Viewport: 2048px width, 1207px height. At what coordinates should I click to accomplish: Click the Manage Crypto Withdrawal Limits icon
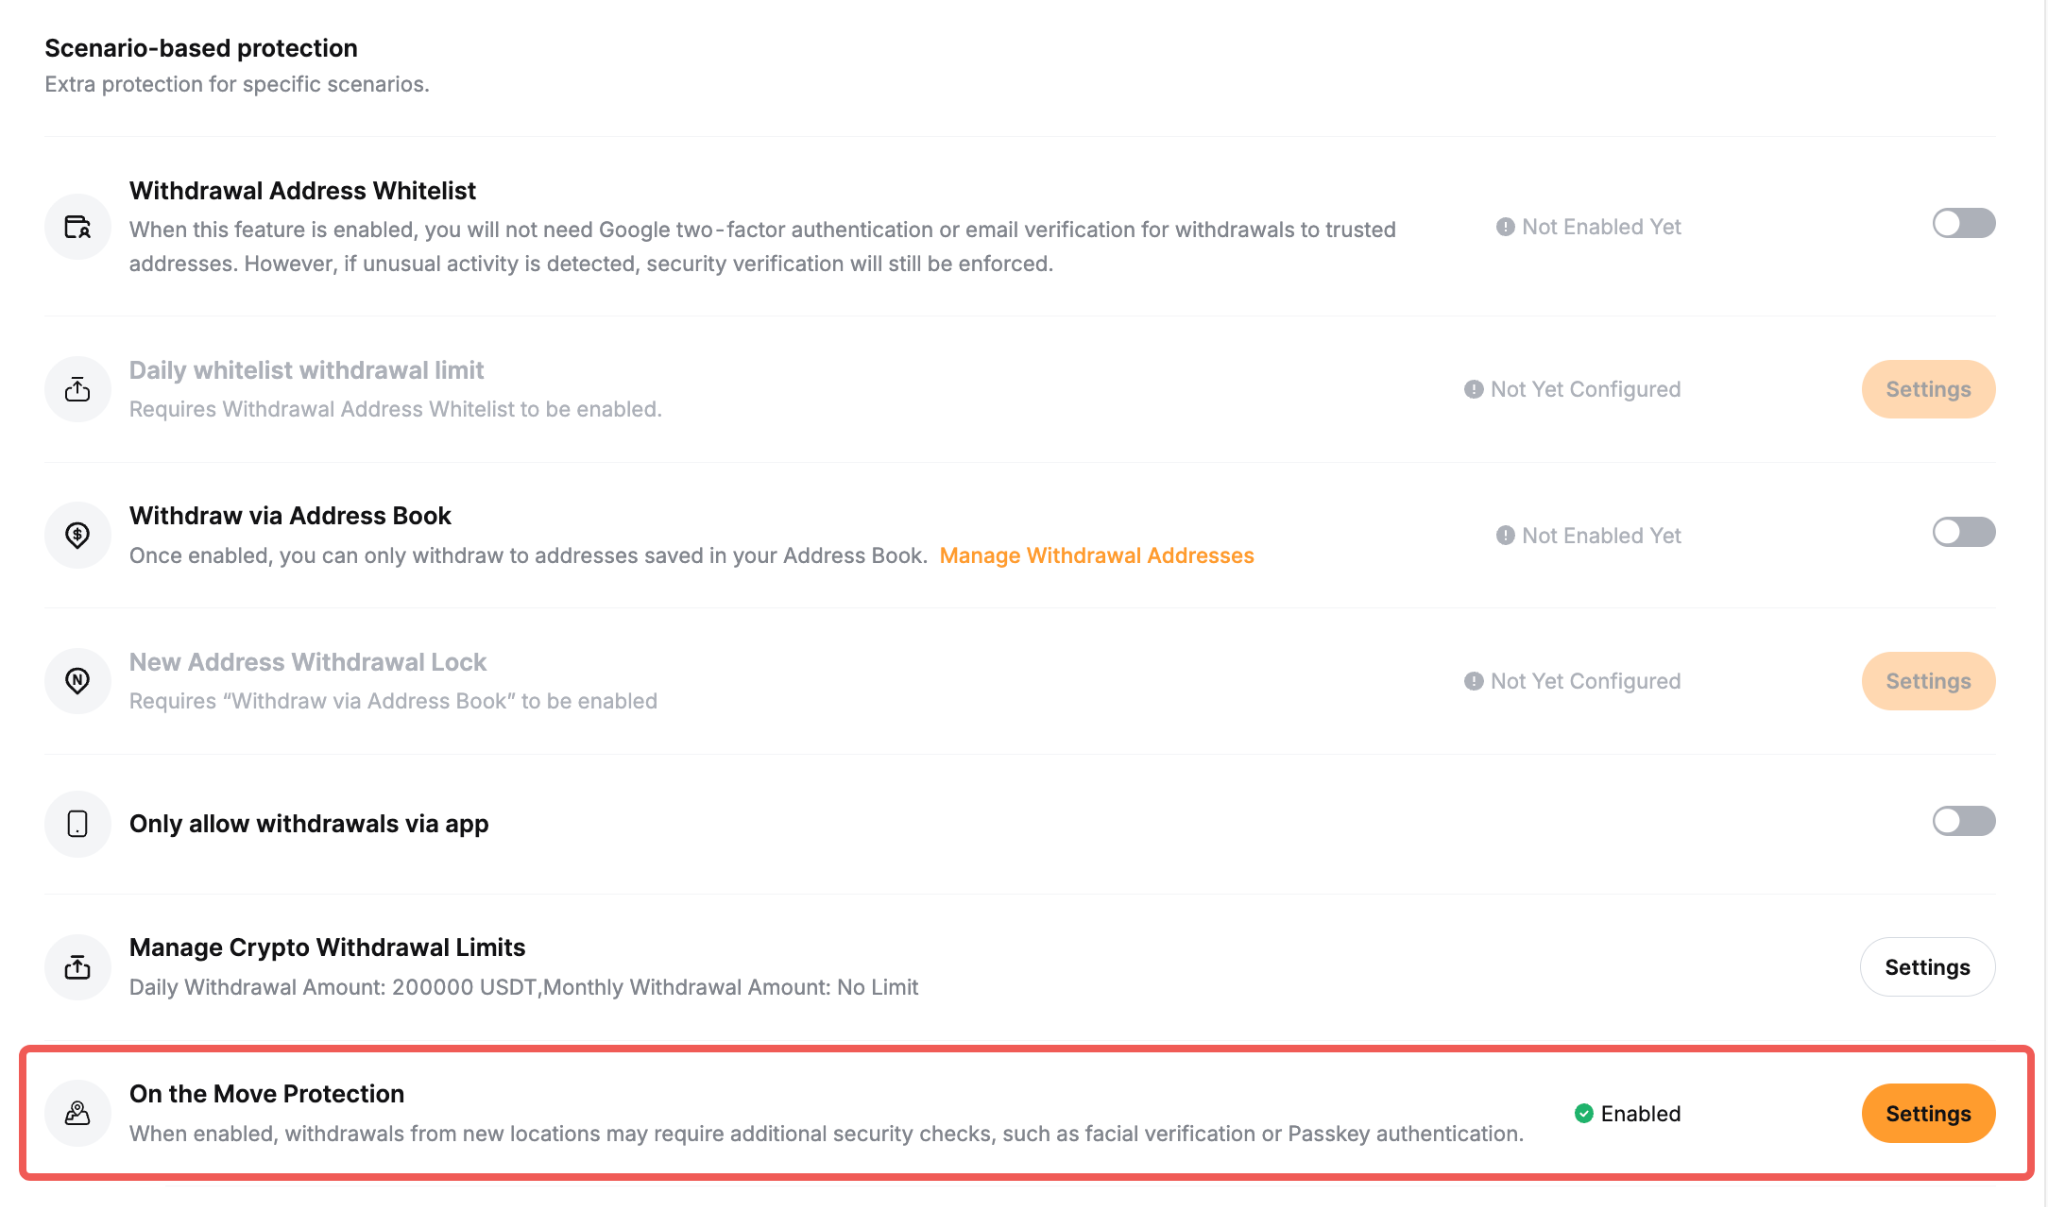tap(77, 967)
